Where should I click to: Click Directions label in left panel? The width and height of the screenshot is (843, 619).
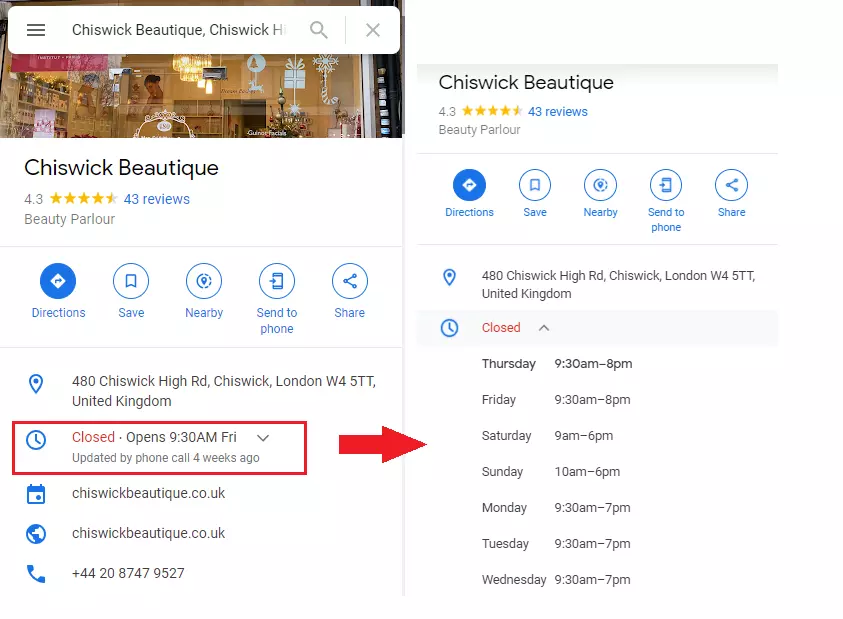tap(59, 313)
